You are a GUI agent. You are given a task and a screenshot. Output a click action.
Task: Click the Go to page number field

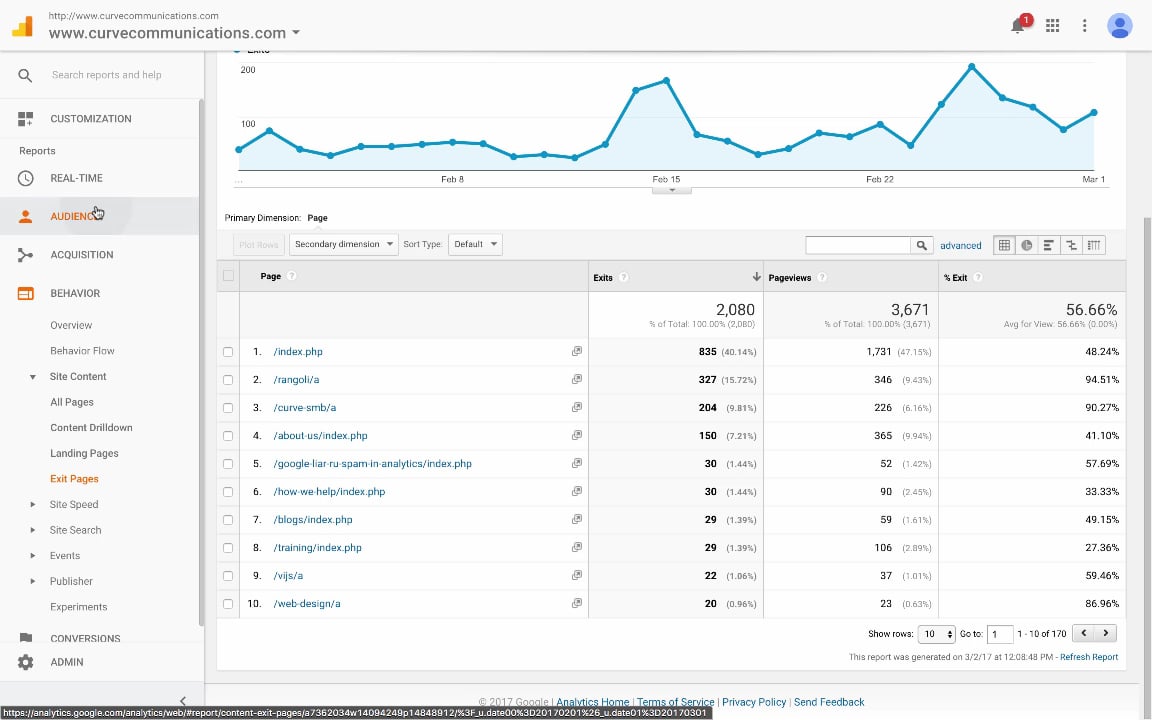[1000, 634]
